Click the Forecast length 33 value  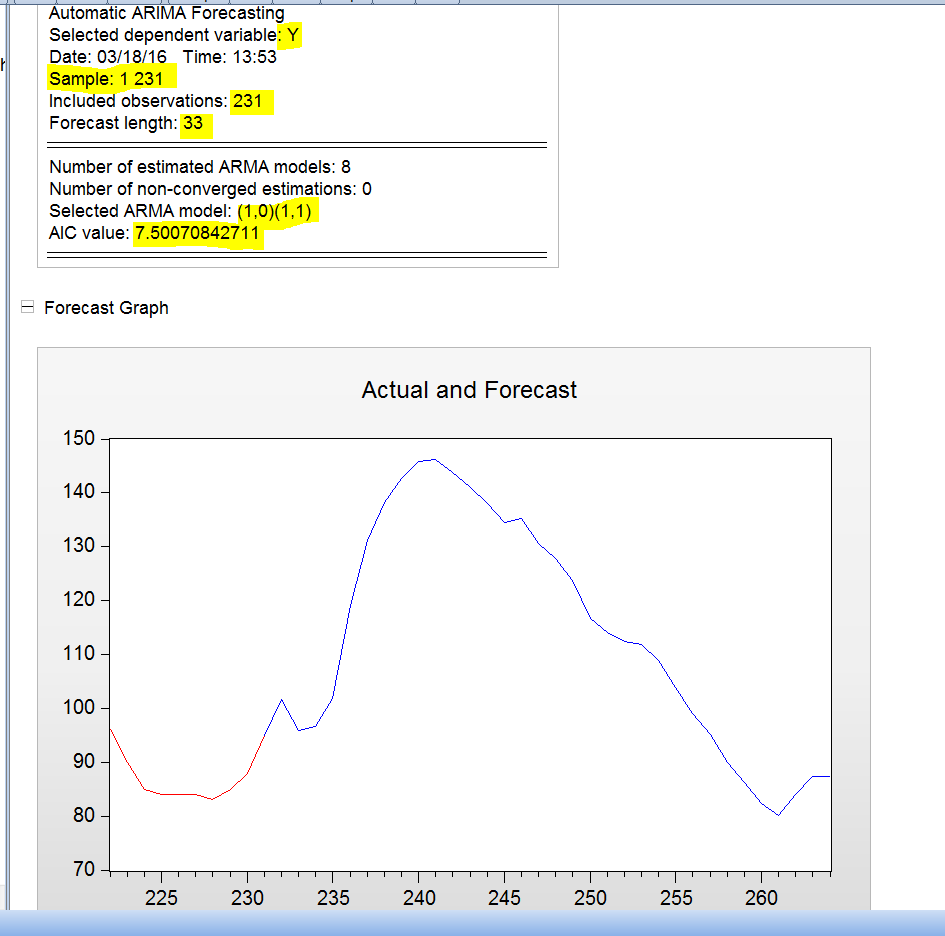point(193,123)
